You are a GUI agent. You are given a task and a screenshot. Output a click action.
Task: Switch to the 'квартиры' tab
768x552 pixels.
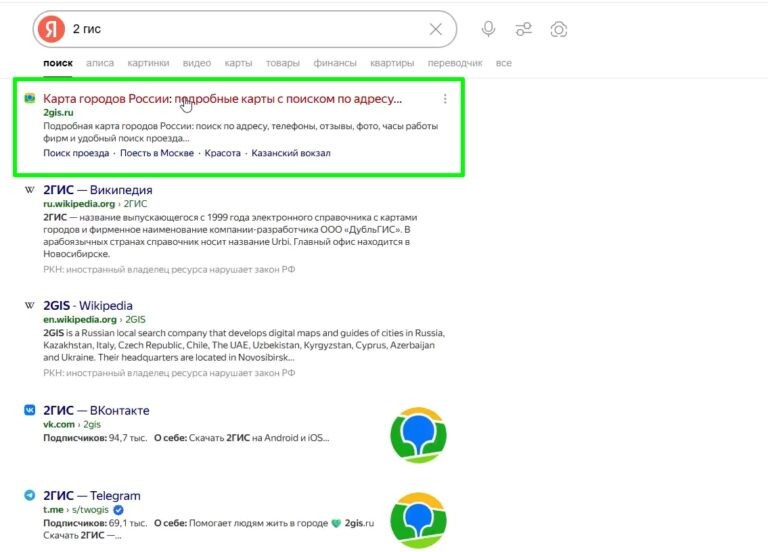(x=392, y=63)
